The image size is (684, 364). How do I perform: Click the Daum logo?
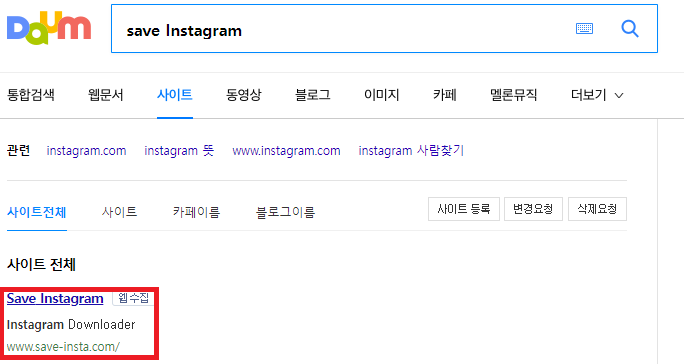pyautogui.click(x=49, y=29)
